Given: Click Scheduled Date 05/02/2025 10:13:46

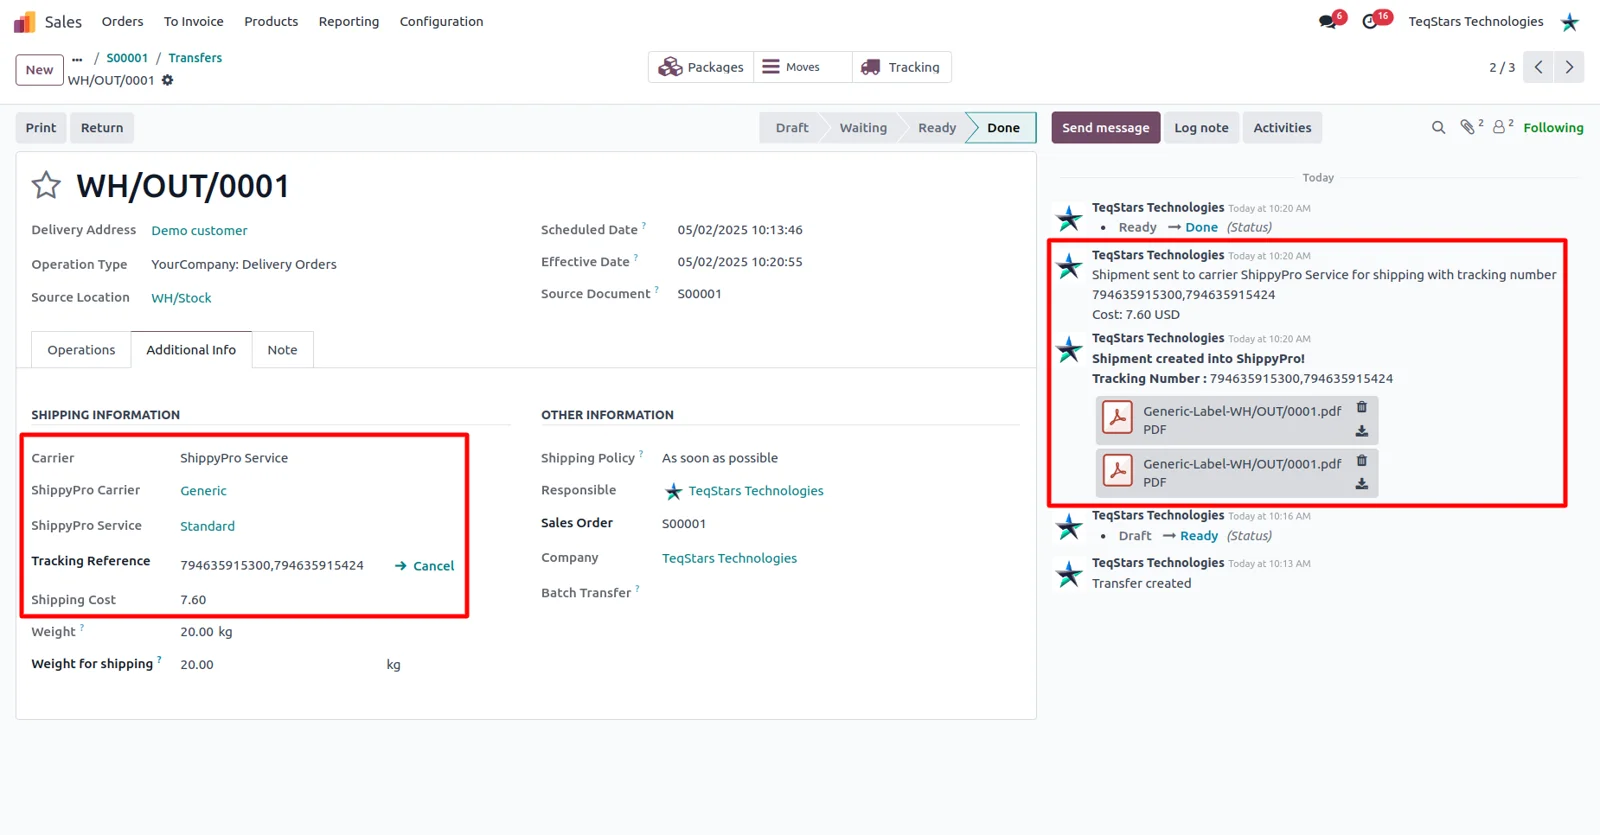Looking at the screenshot, I should point(740,230).
